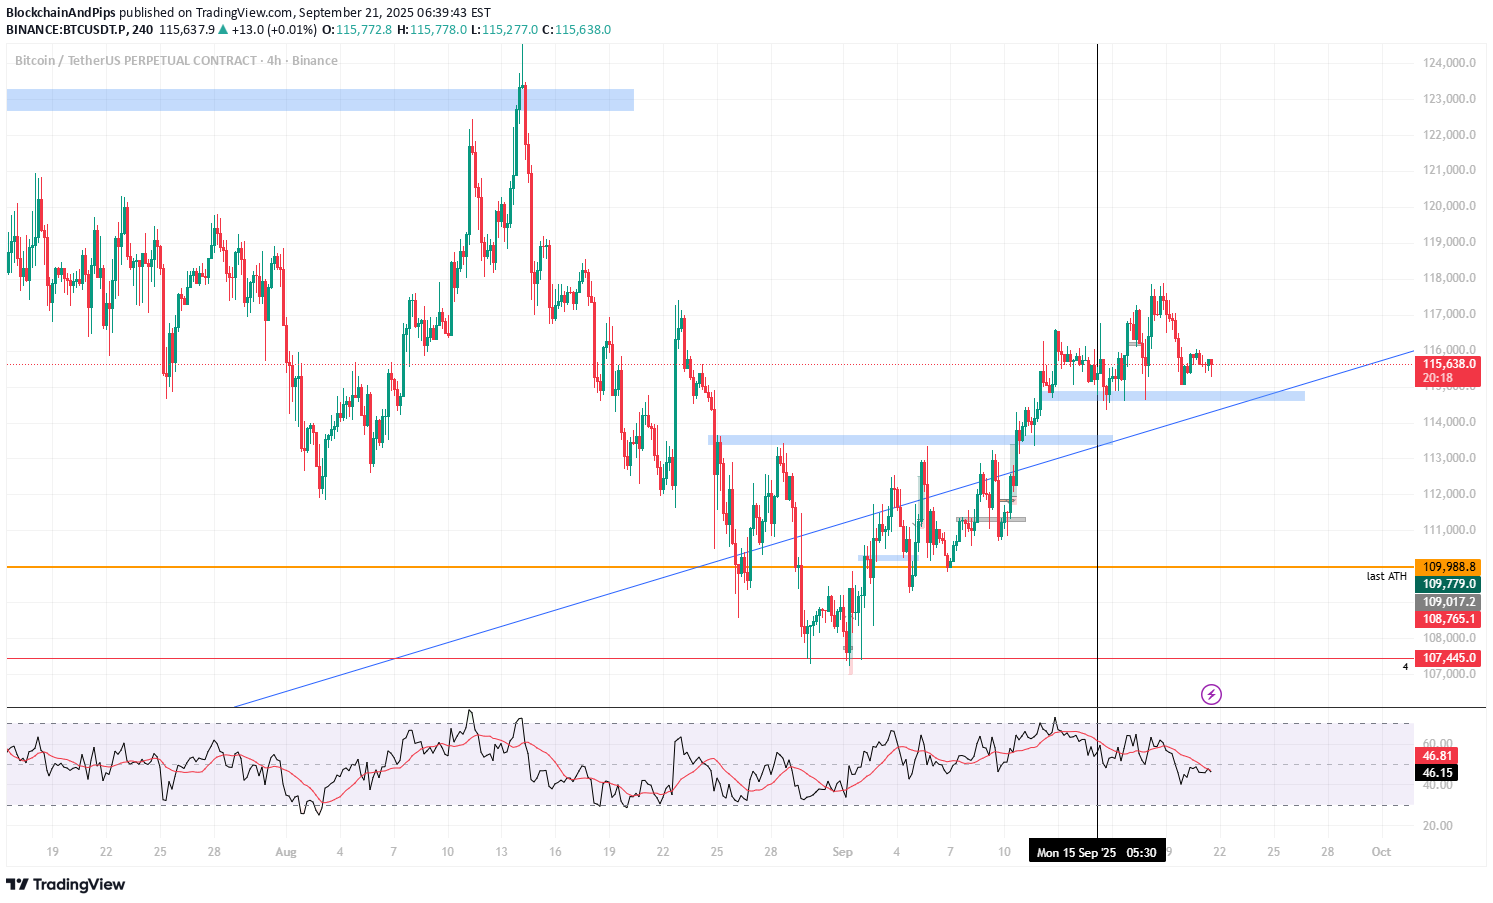This screenshot has height=903, width=1493.
Task: Click the gray 109,017.2 price tag
Action: pos(1449,602)
